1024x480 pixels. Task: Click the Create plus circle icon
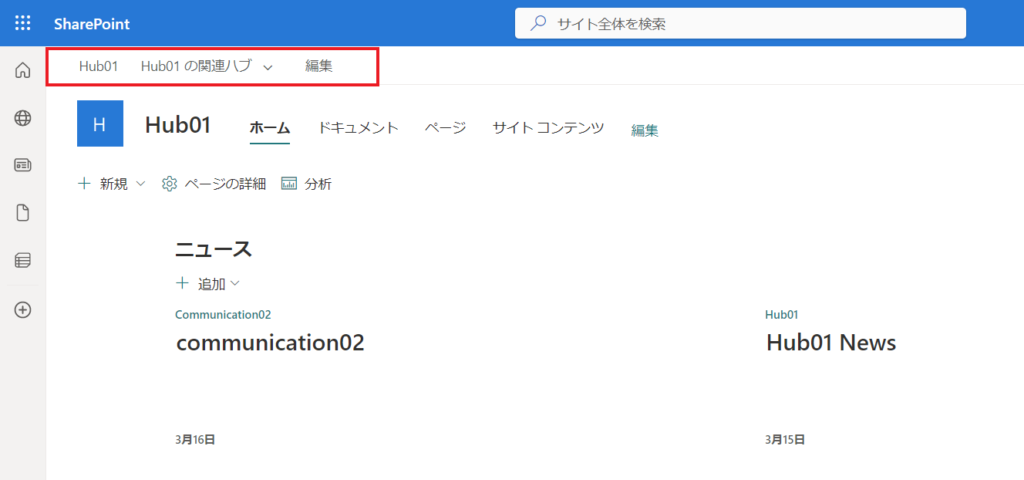pos(23,310)
